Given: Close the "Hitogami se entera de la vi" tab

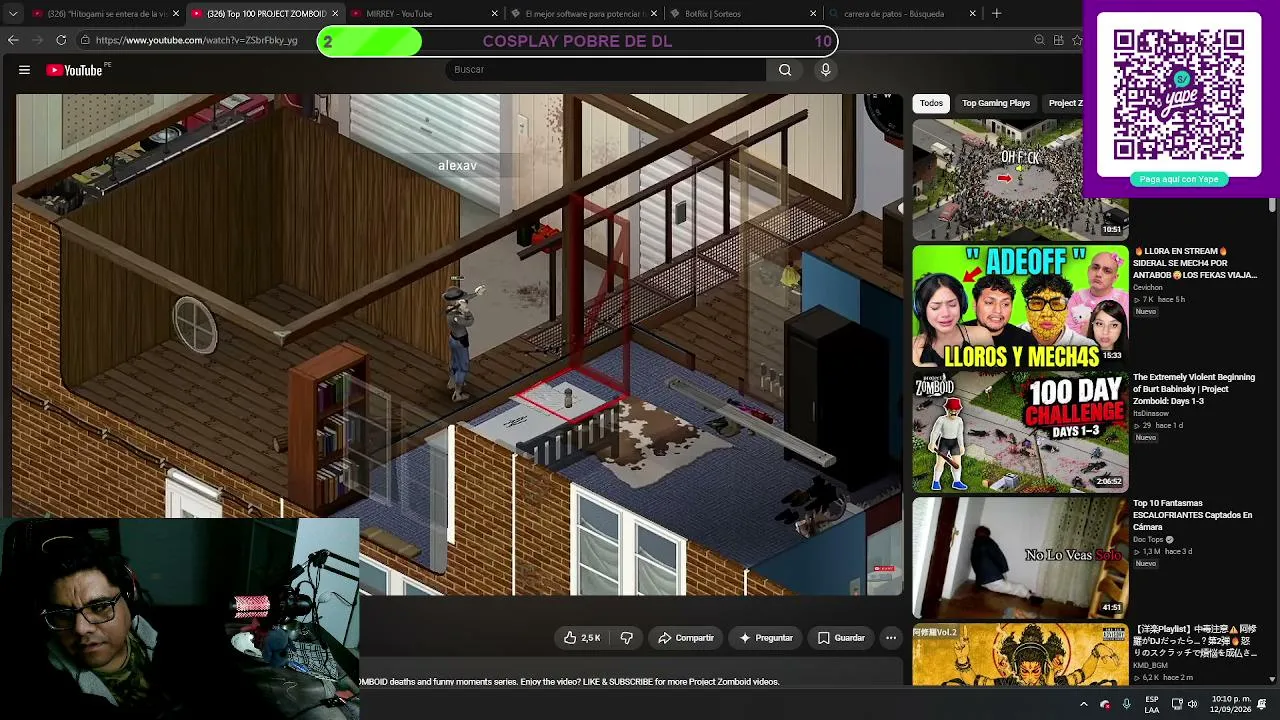Looking at the screenshot, I should pos(176,14).
